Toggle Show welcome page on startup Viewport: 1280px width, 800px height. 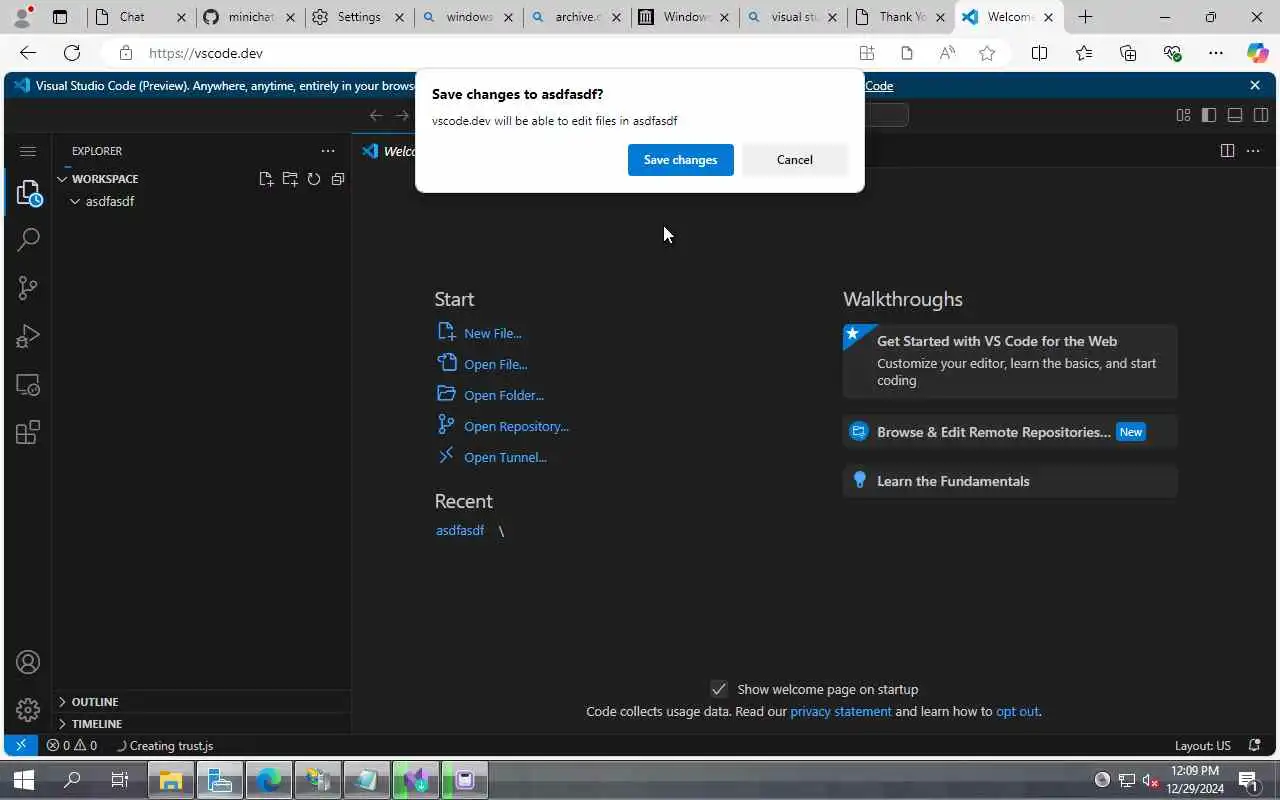(x=719, y=689)
